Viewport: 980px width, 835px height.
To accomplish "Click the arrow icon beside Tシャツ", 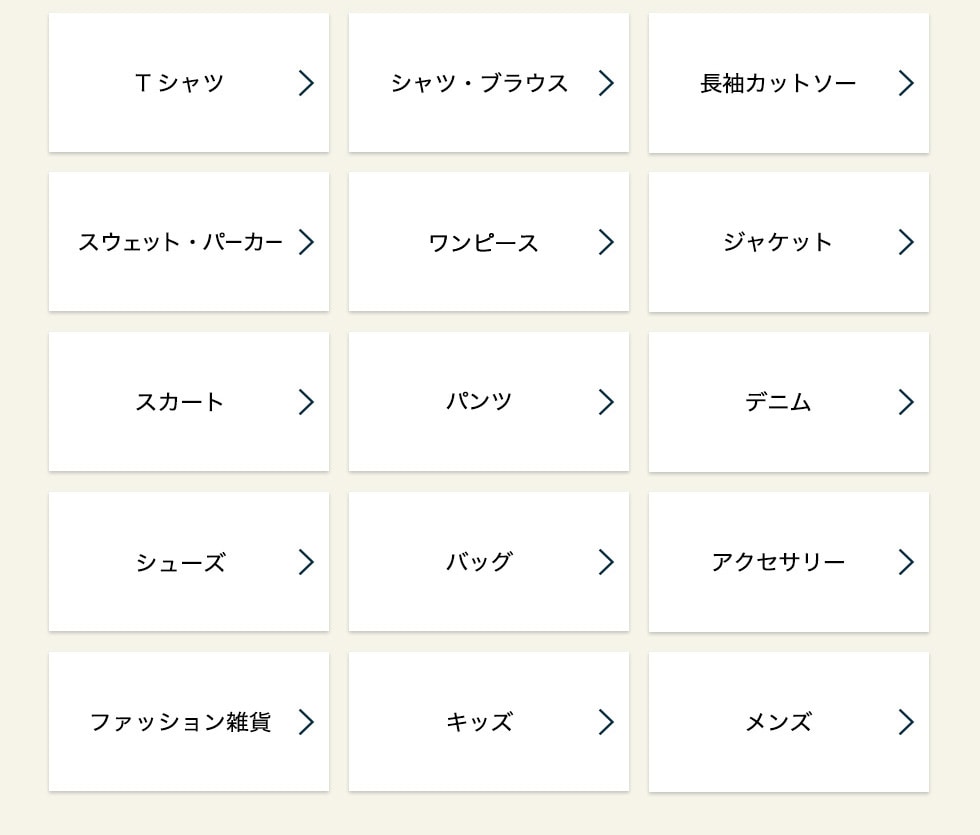I will (306, 83).
